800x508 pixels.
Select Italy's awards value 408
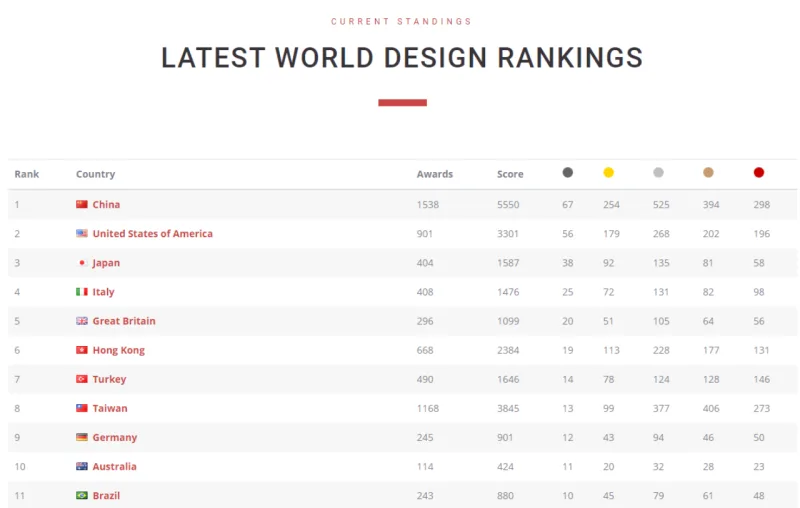tap(424, 292)
